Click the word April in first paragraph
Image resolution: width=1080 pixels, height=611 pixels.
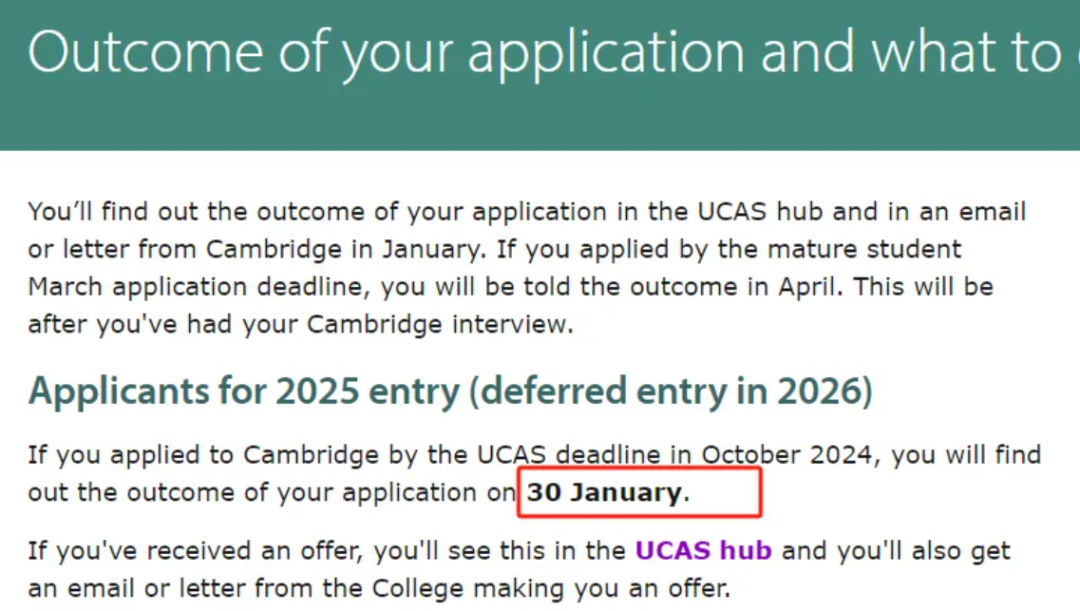coord(810,287)
